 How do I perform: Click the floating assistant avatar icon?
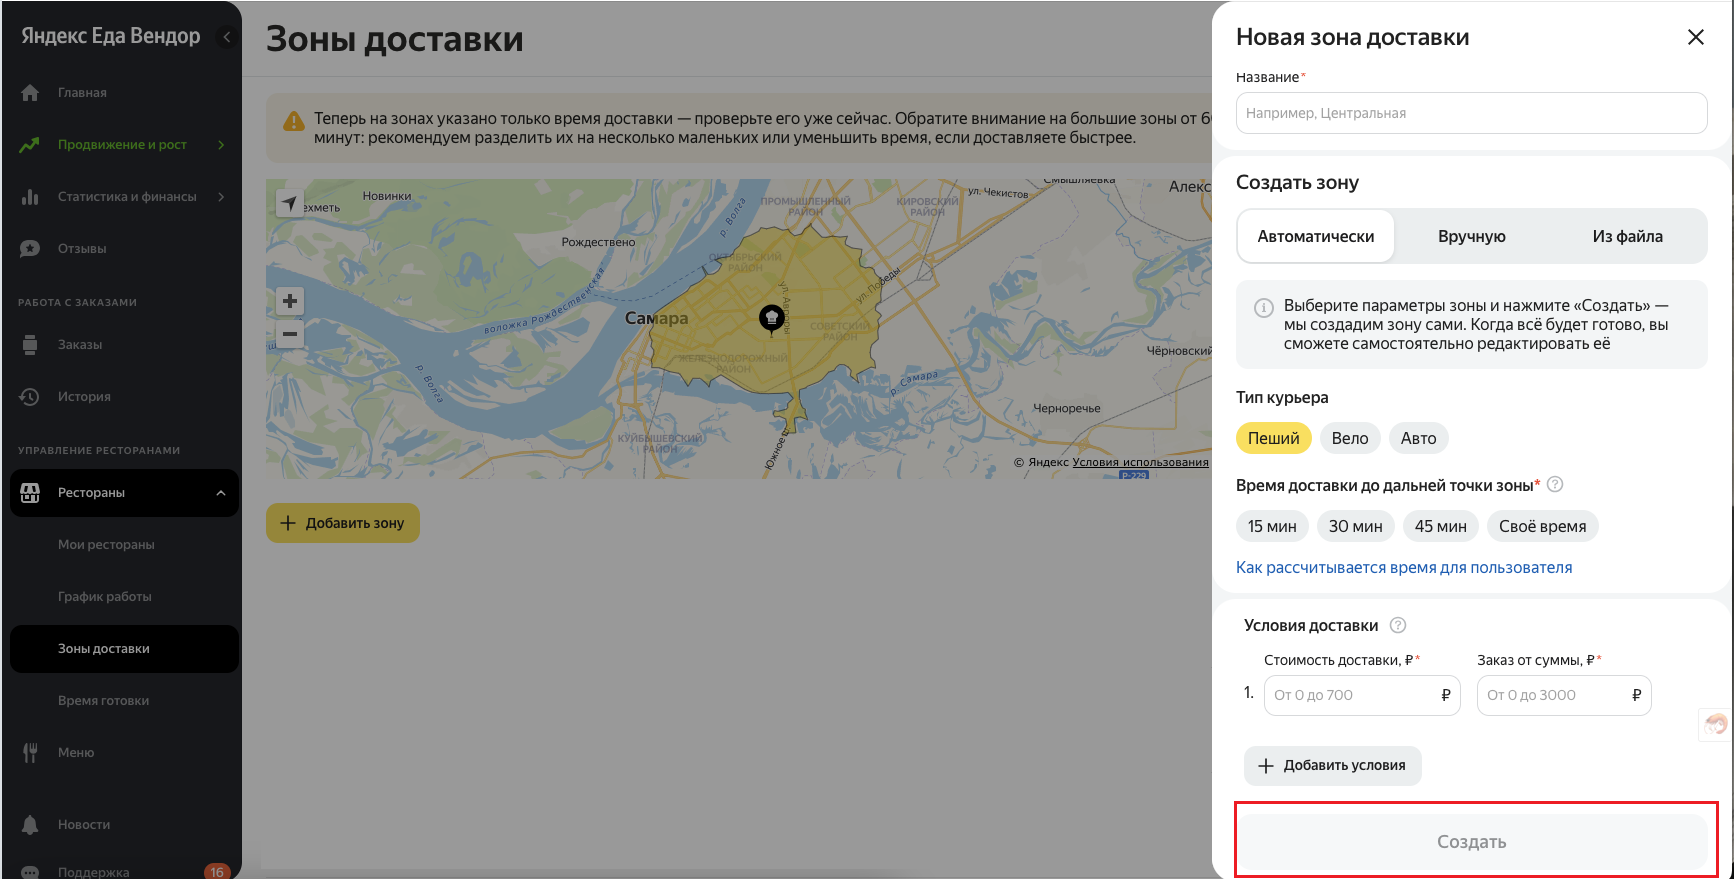click(1716, 724)
